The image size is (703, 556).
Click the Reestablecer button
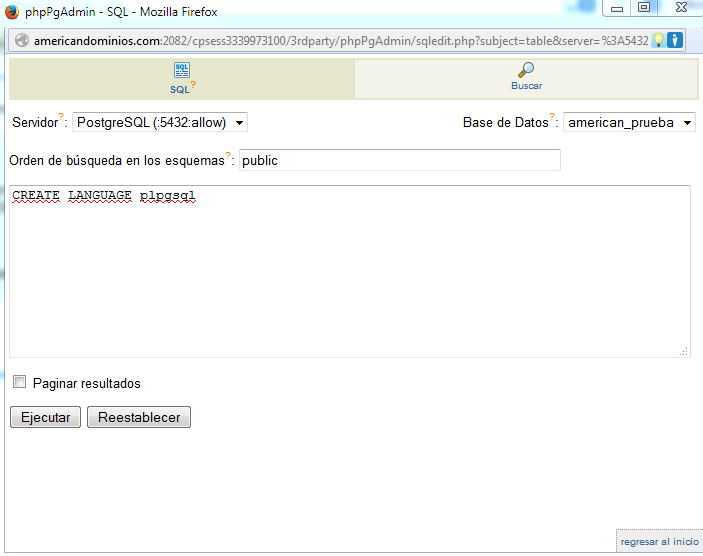[x=139, y=417]
